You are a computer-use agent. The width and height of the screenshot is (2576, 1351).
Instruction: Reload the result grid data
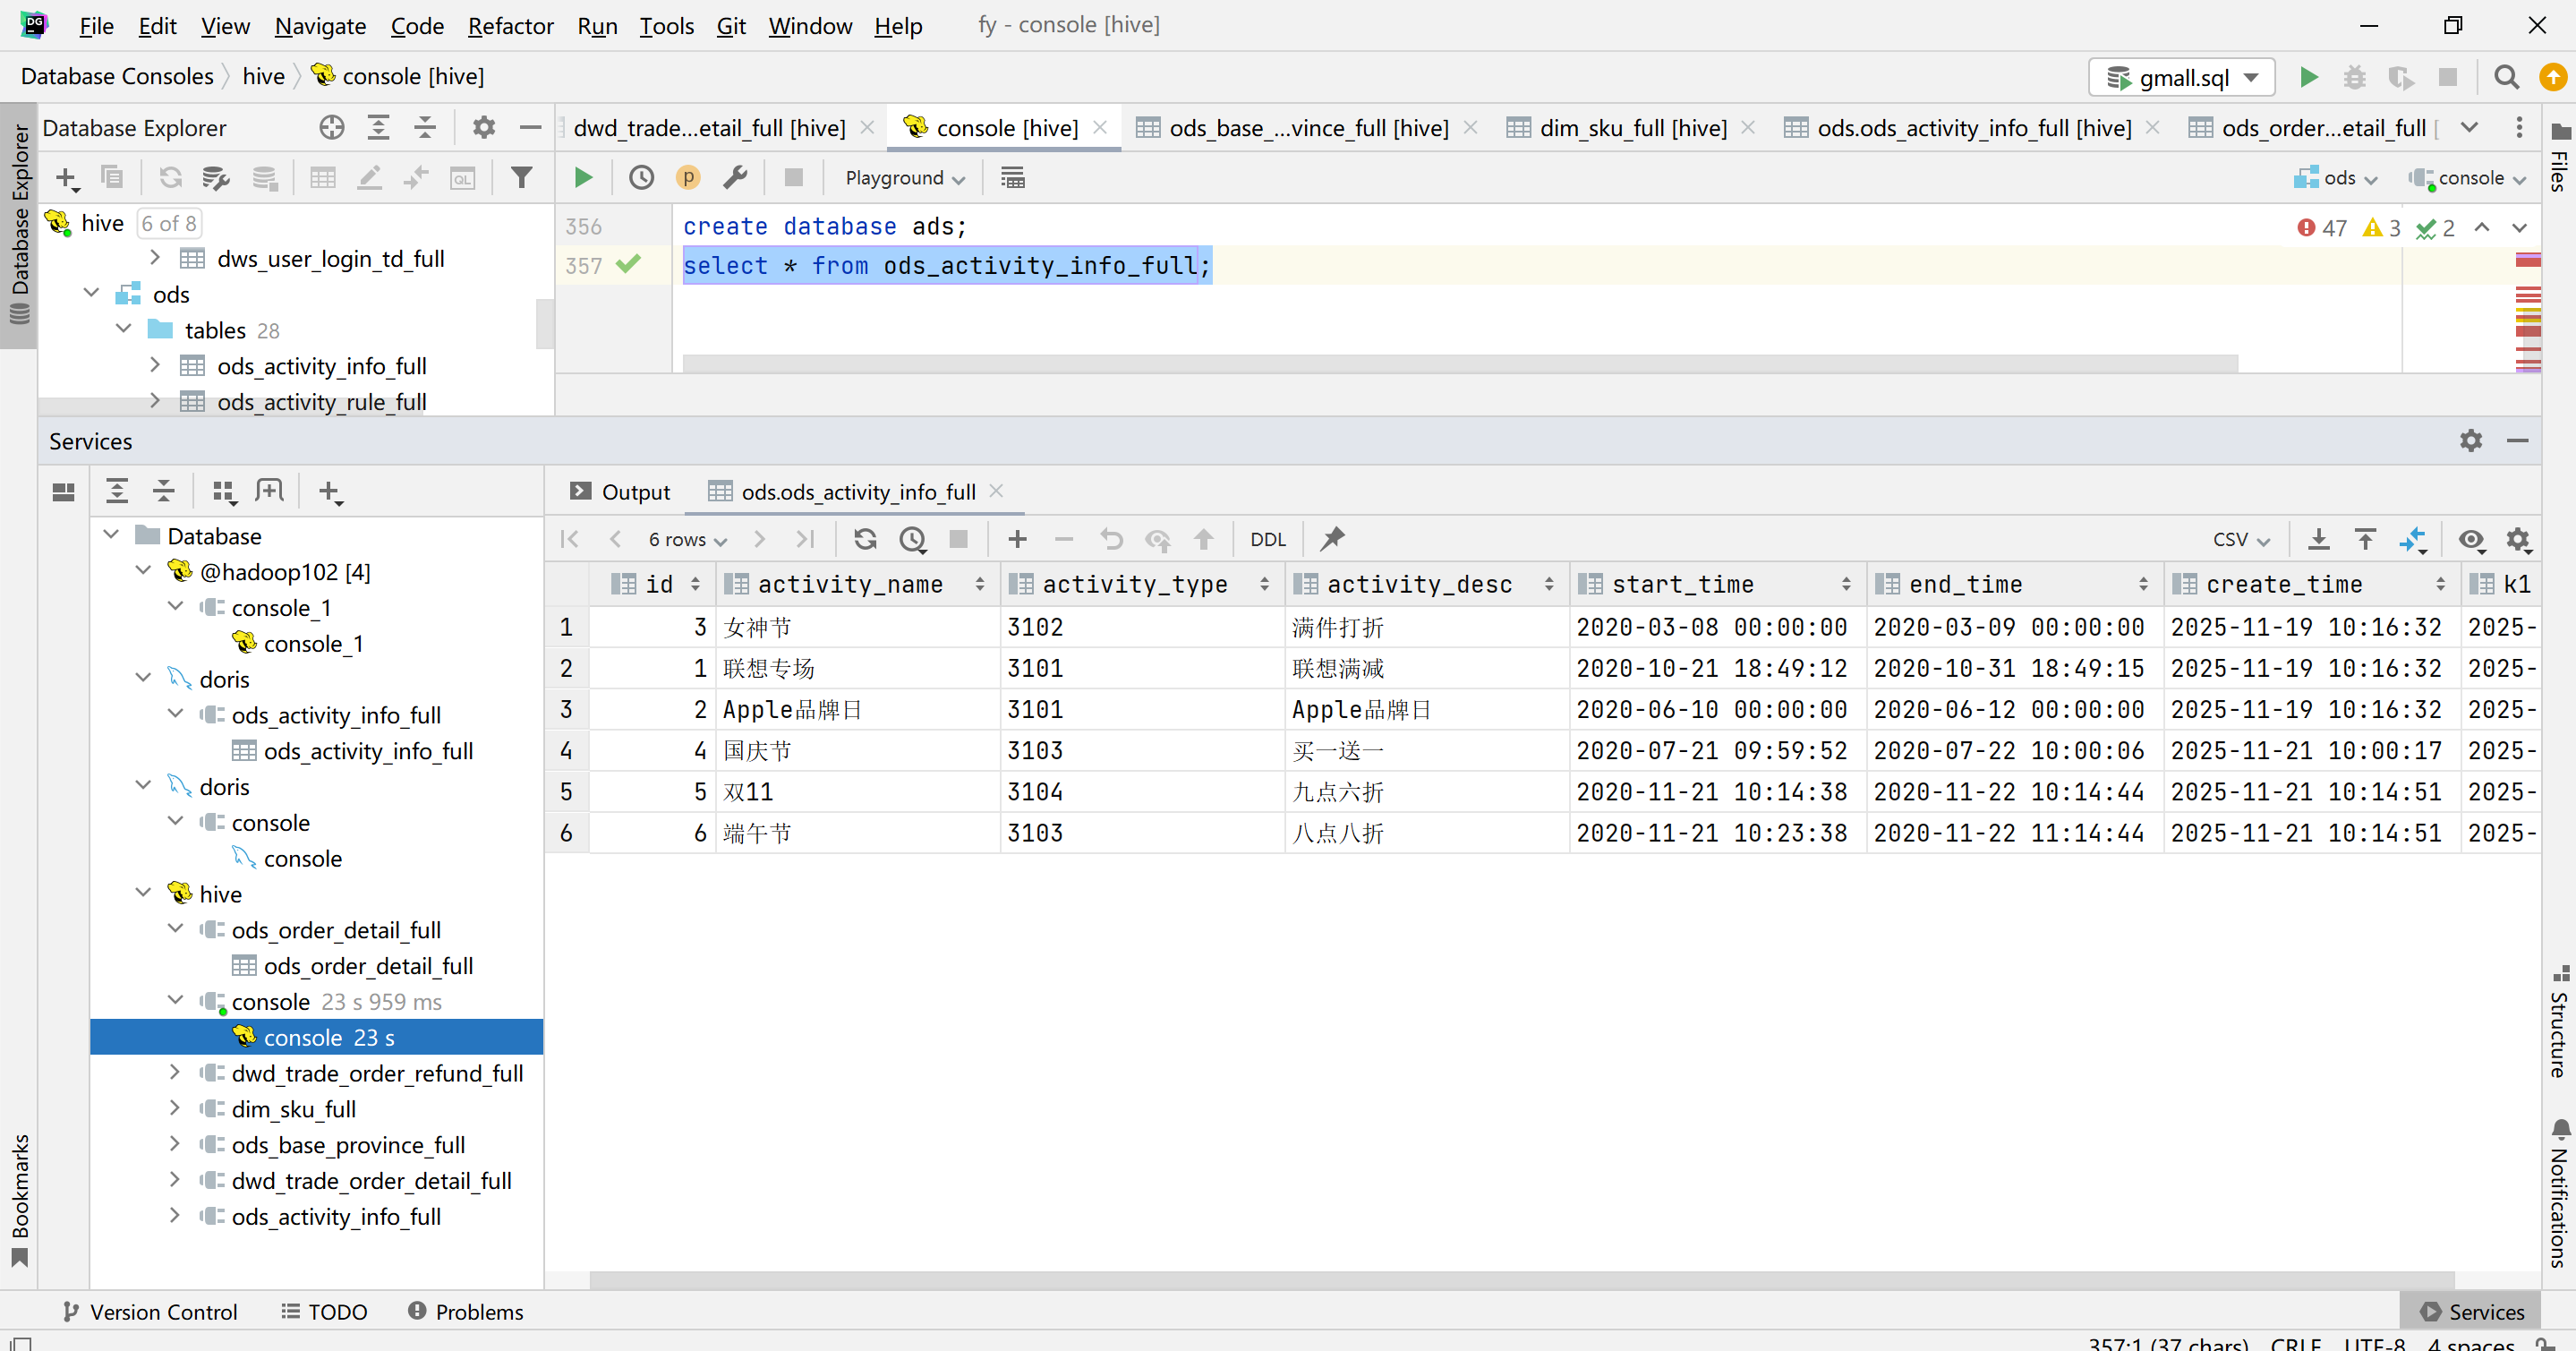[x=865, y=540]
